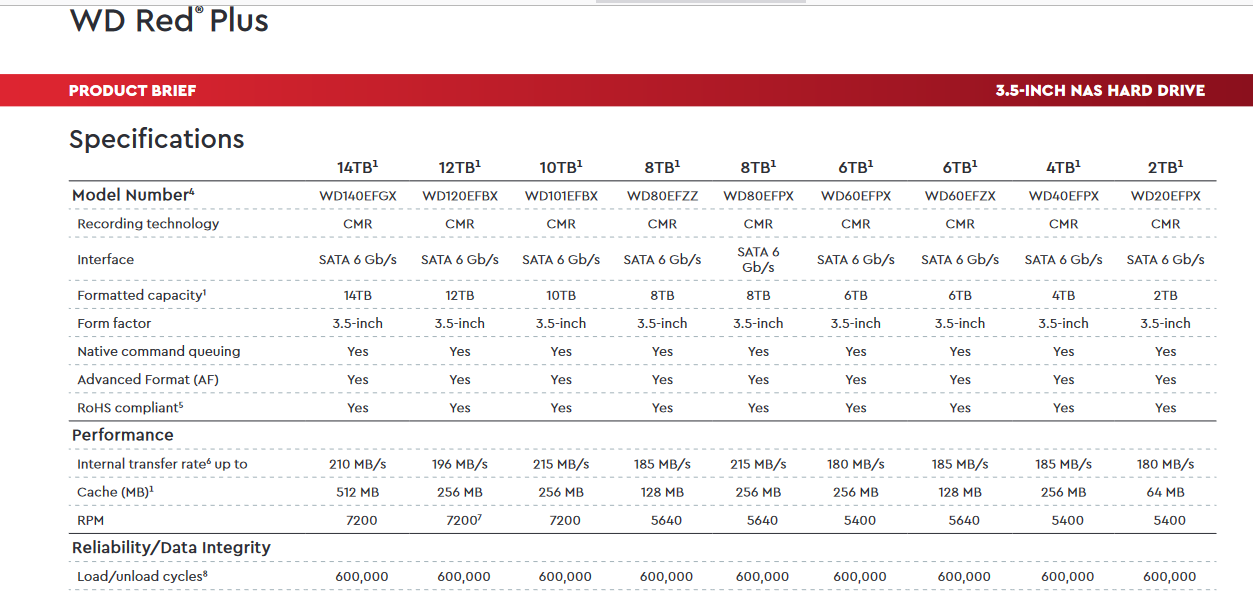Image resolution: width=1253 pixels, height=597 pixels.
Task: Click the CMR value under WD140EFGX
Action: [x=357, y=224]
